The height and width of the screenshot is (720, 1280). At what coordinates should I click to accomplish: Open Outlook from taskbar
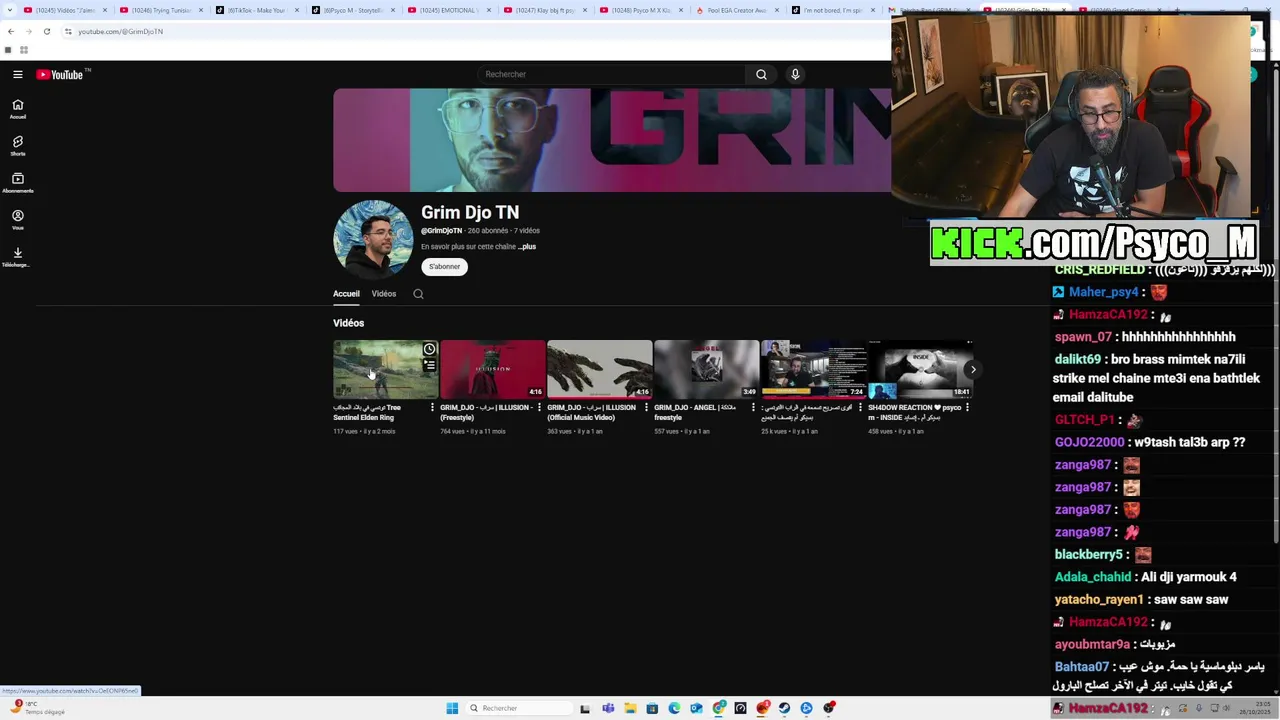[x=696, y=708]
